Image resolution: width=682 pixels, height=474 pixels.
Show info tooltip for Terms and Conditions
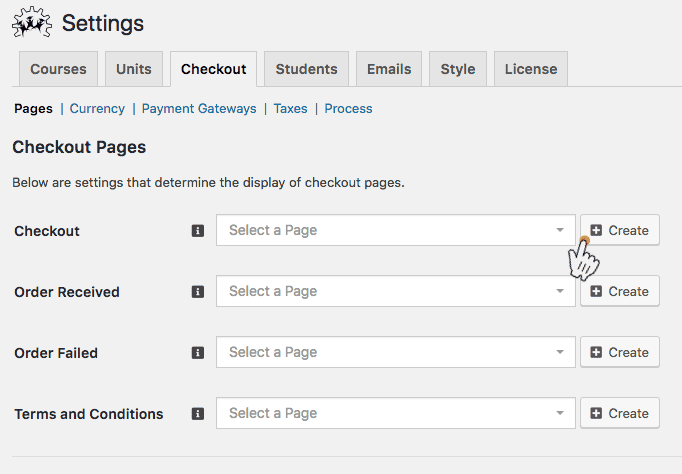198,413
